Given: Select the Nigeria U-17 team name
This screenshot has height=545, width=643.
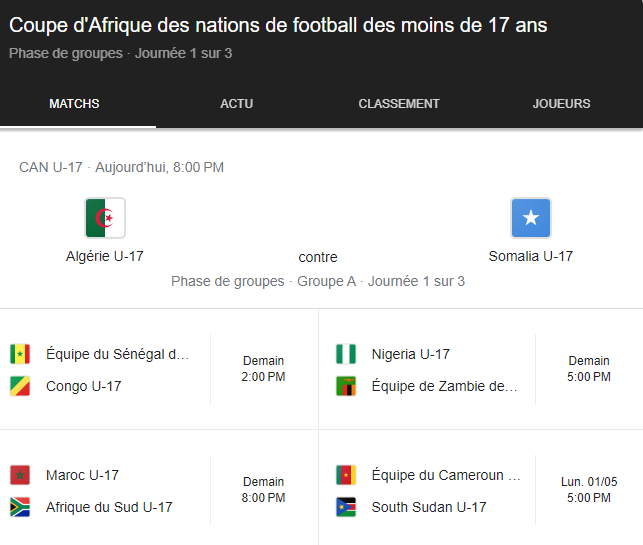Looking at the screenshot, I should (x=410, y=354).
